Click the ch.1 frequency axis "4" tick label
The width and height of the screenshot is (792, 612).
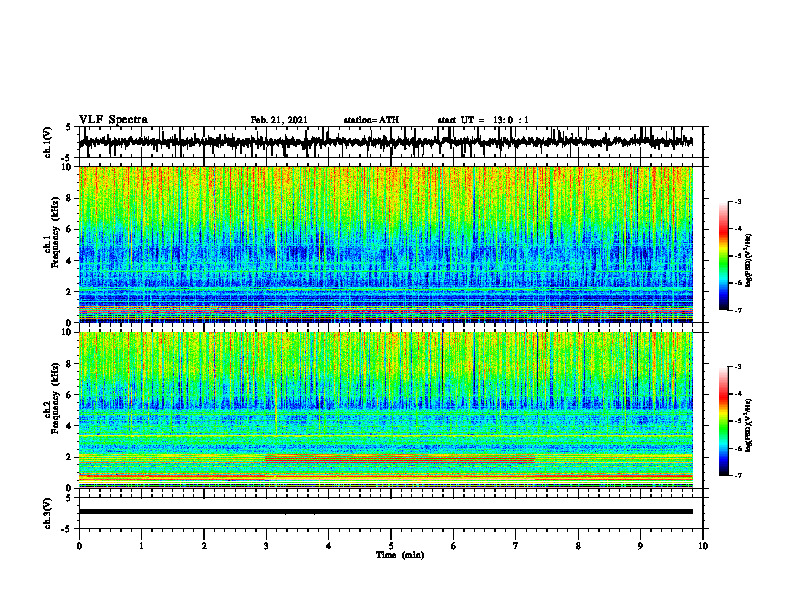click(x=70, y=261)
